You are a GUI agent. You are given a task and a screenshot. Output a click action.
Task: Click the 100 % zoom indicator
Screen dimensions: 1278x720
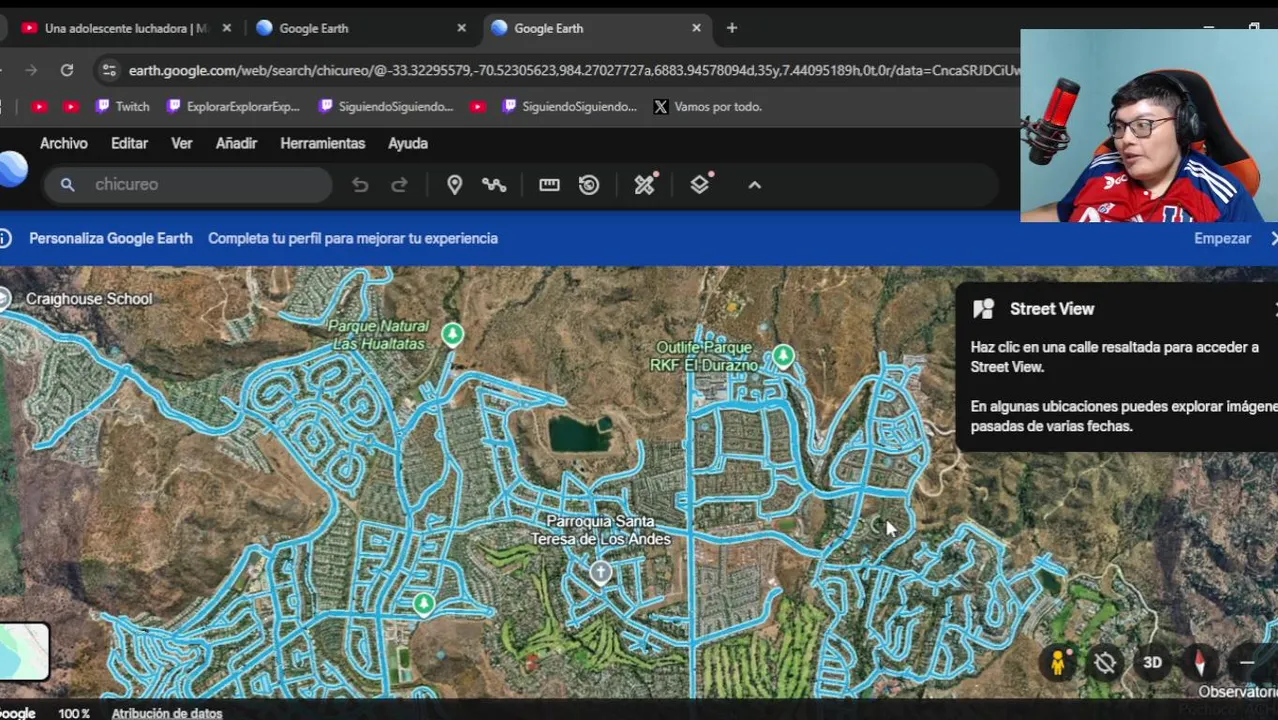tap(74, 713)
